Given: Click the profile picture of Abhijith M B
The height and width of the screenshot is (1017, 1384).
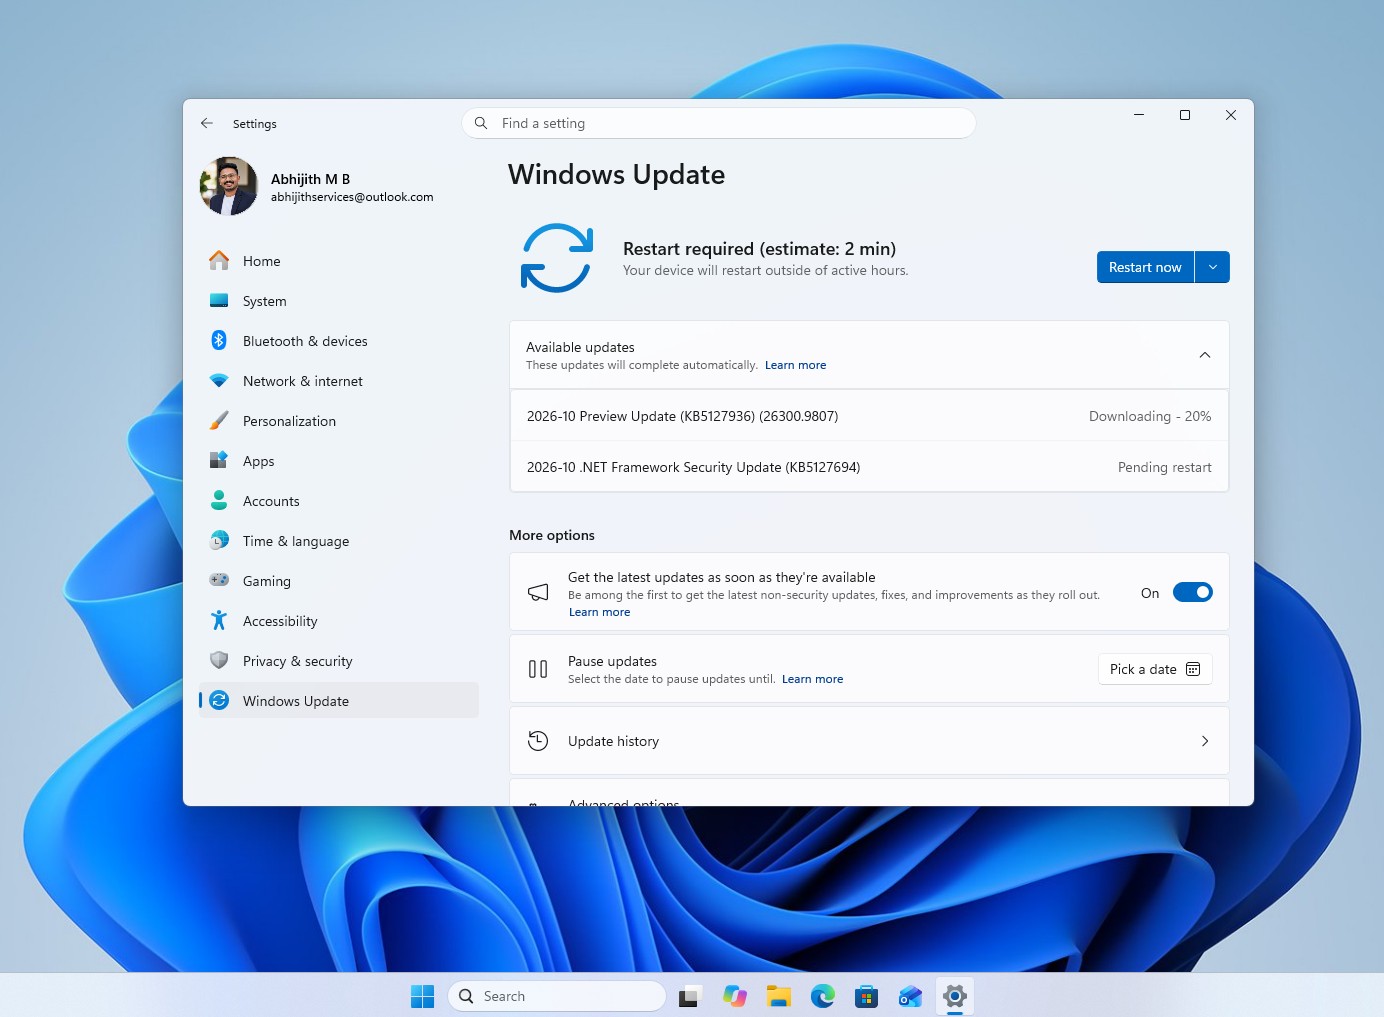Looking at the screenshot, I should click(x=229, y=186).
